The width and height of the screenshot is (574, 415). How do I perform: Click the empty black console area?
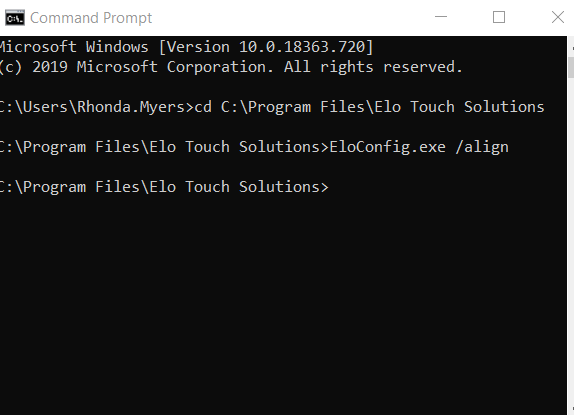282,300
